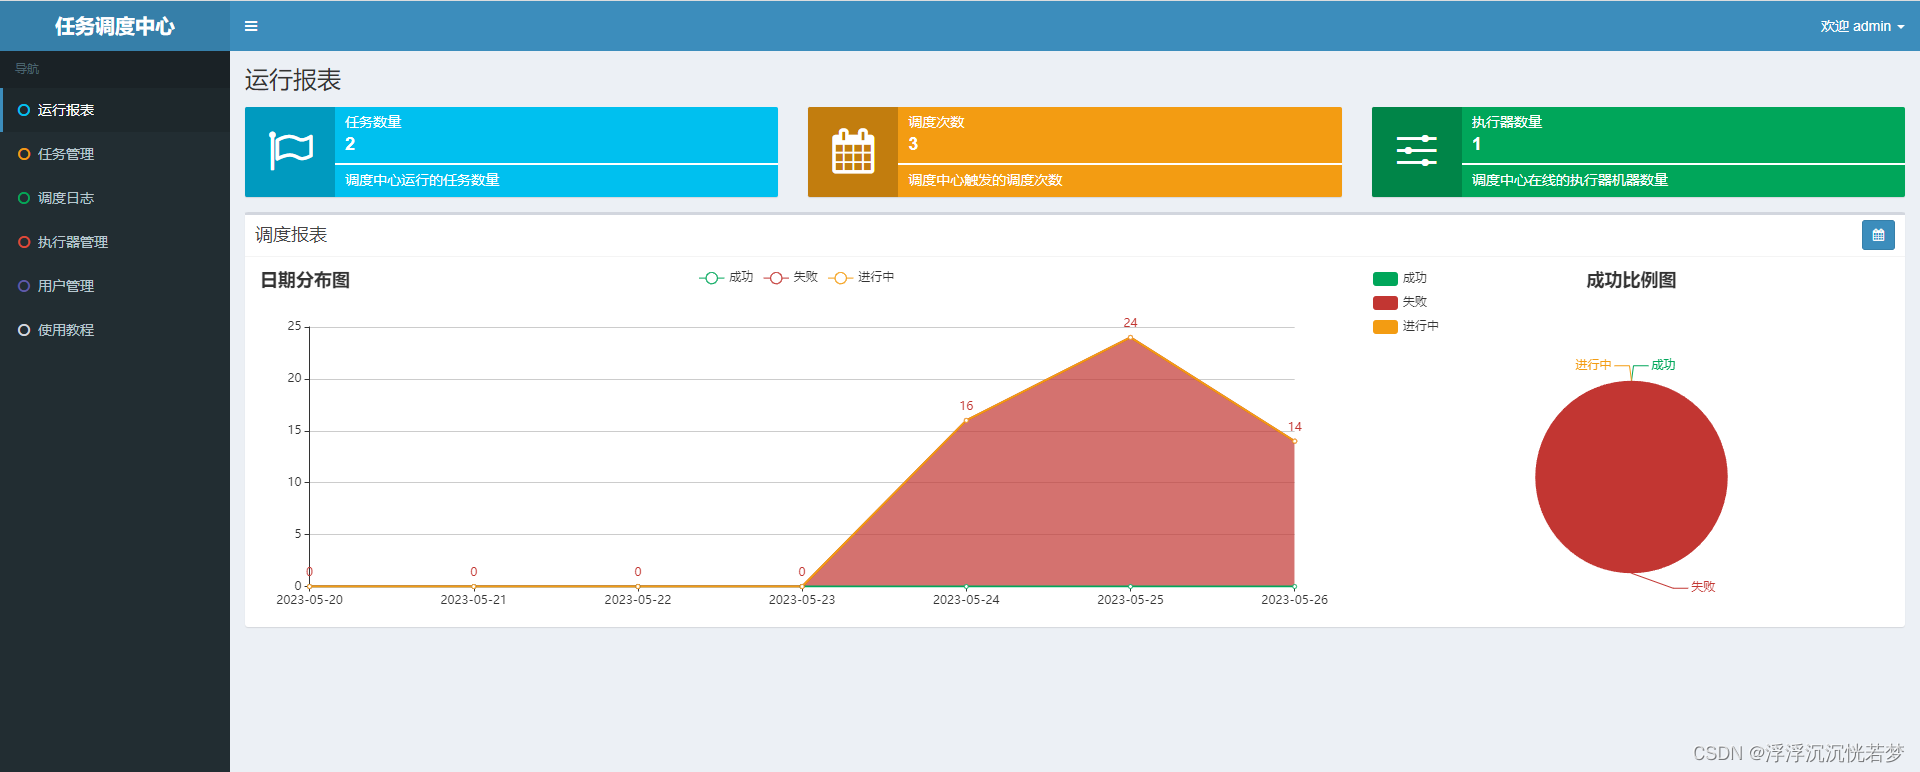Toggle 成功 series in line chart legend
Viewport: 1920px width, 772px height.
[726, 277]
